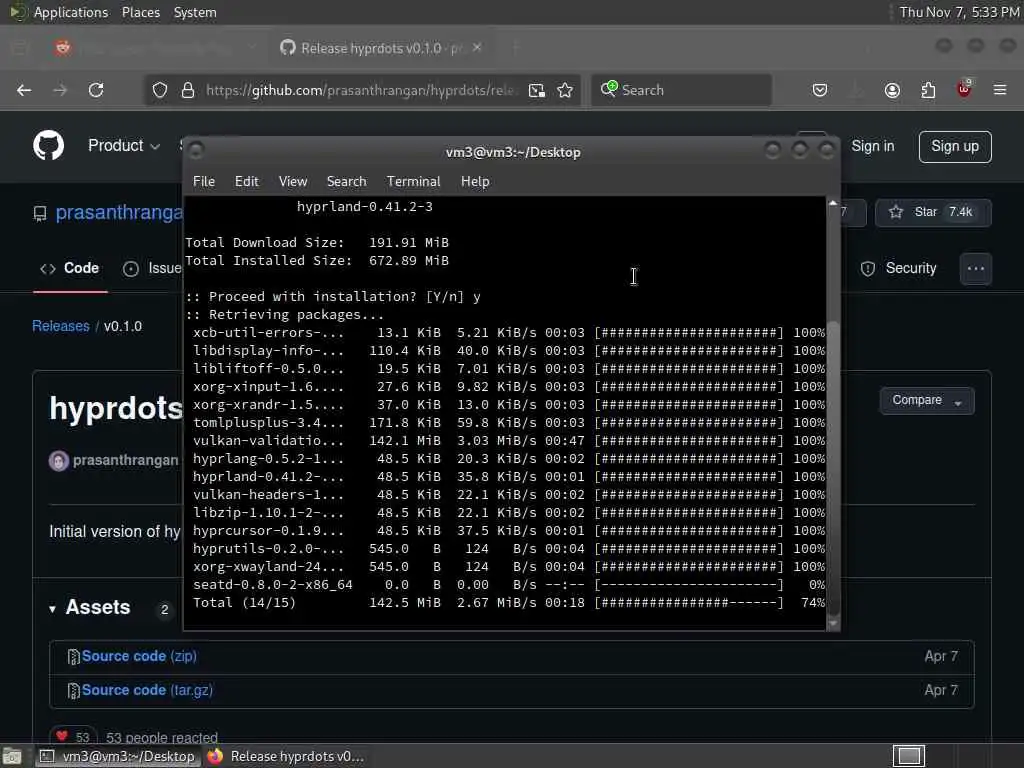
Task: Open the Terminal menu
Action: click(413, 182)
